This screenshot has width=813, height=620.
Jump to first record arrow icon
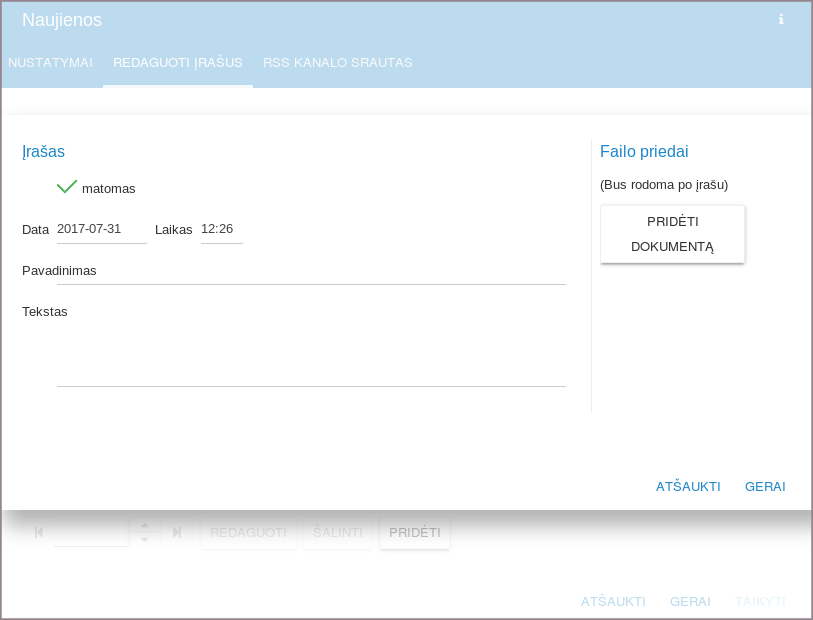(x=39, y=532)
